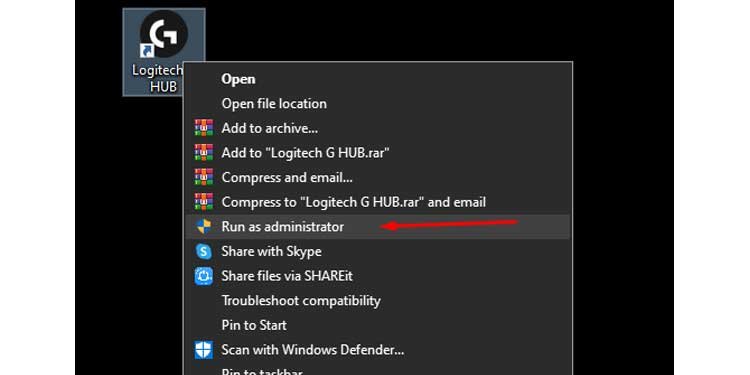Choose the Run as administrator text label

(283, 227)
